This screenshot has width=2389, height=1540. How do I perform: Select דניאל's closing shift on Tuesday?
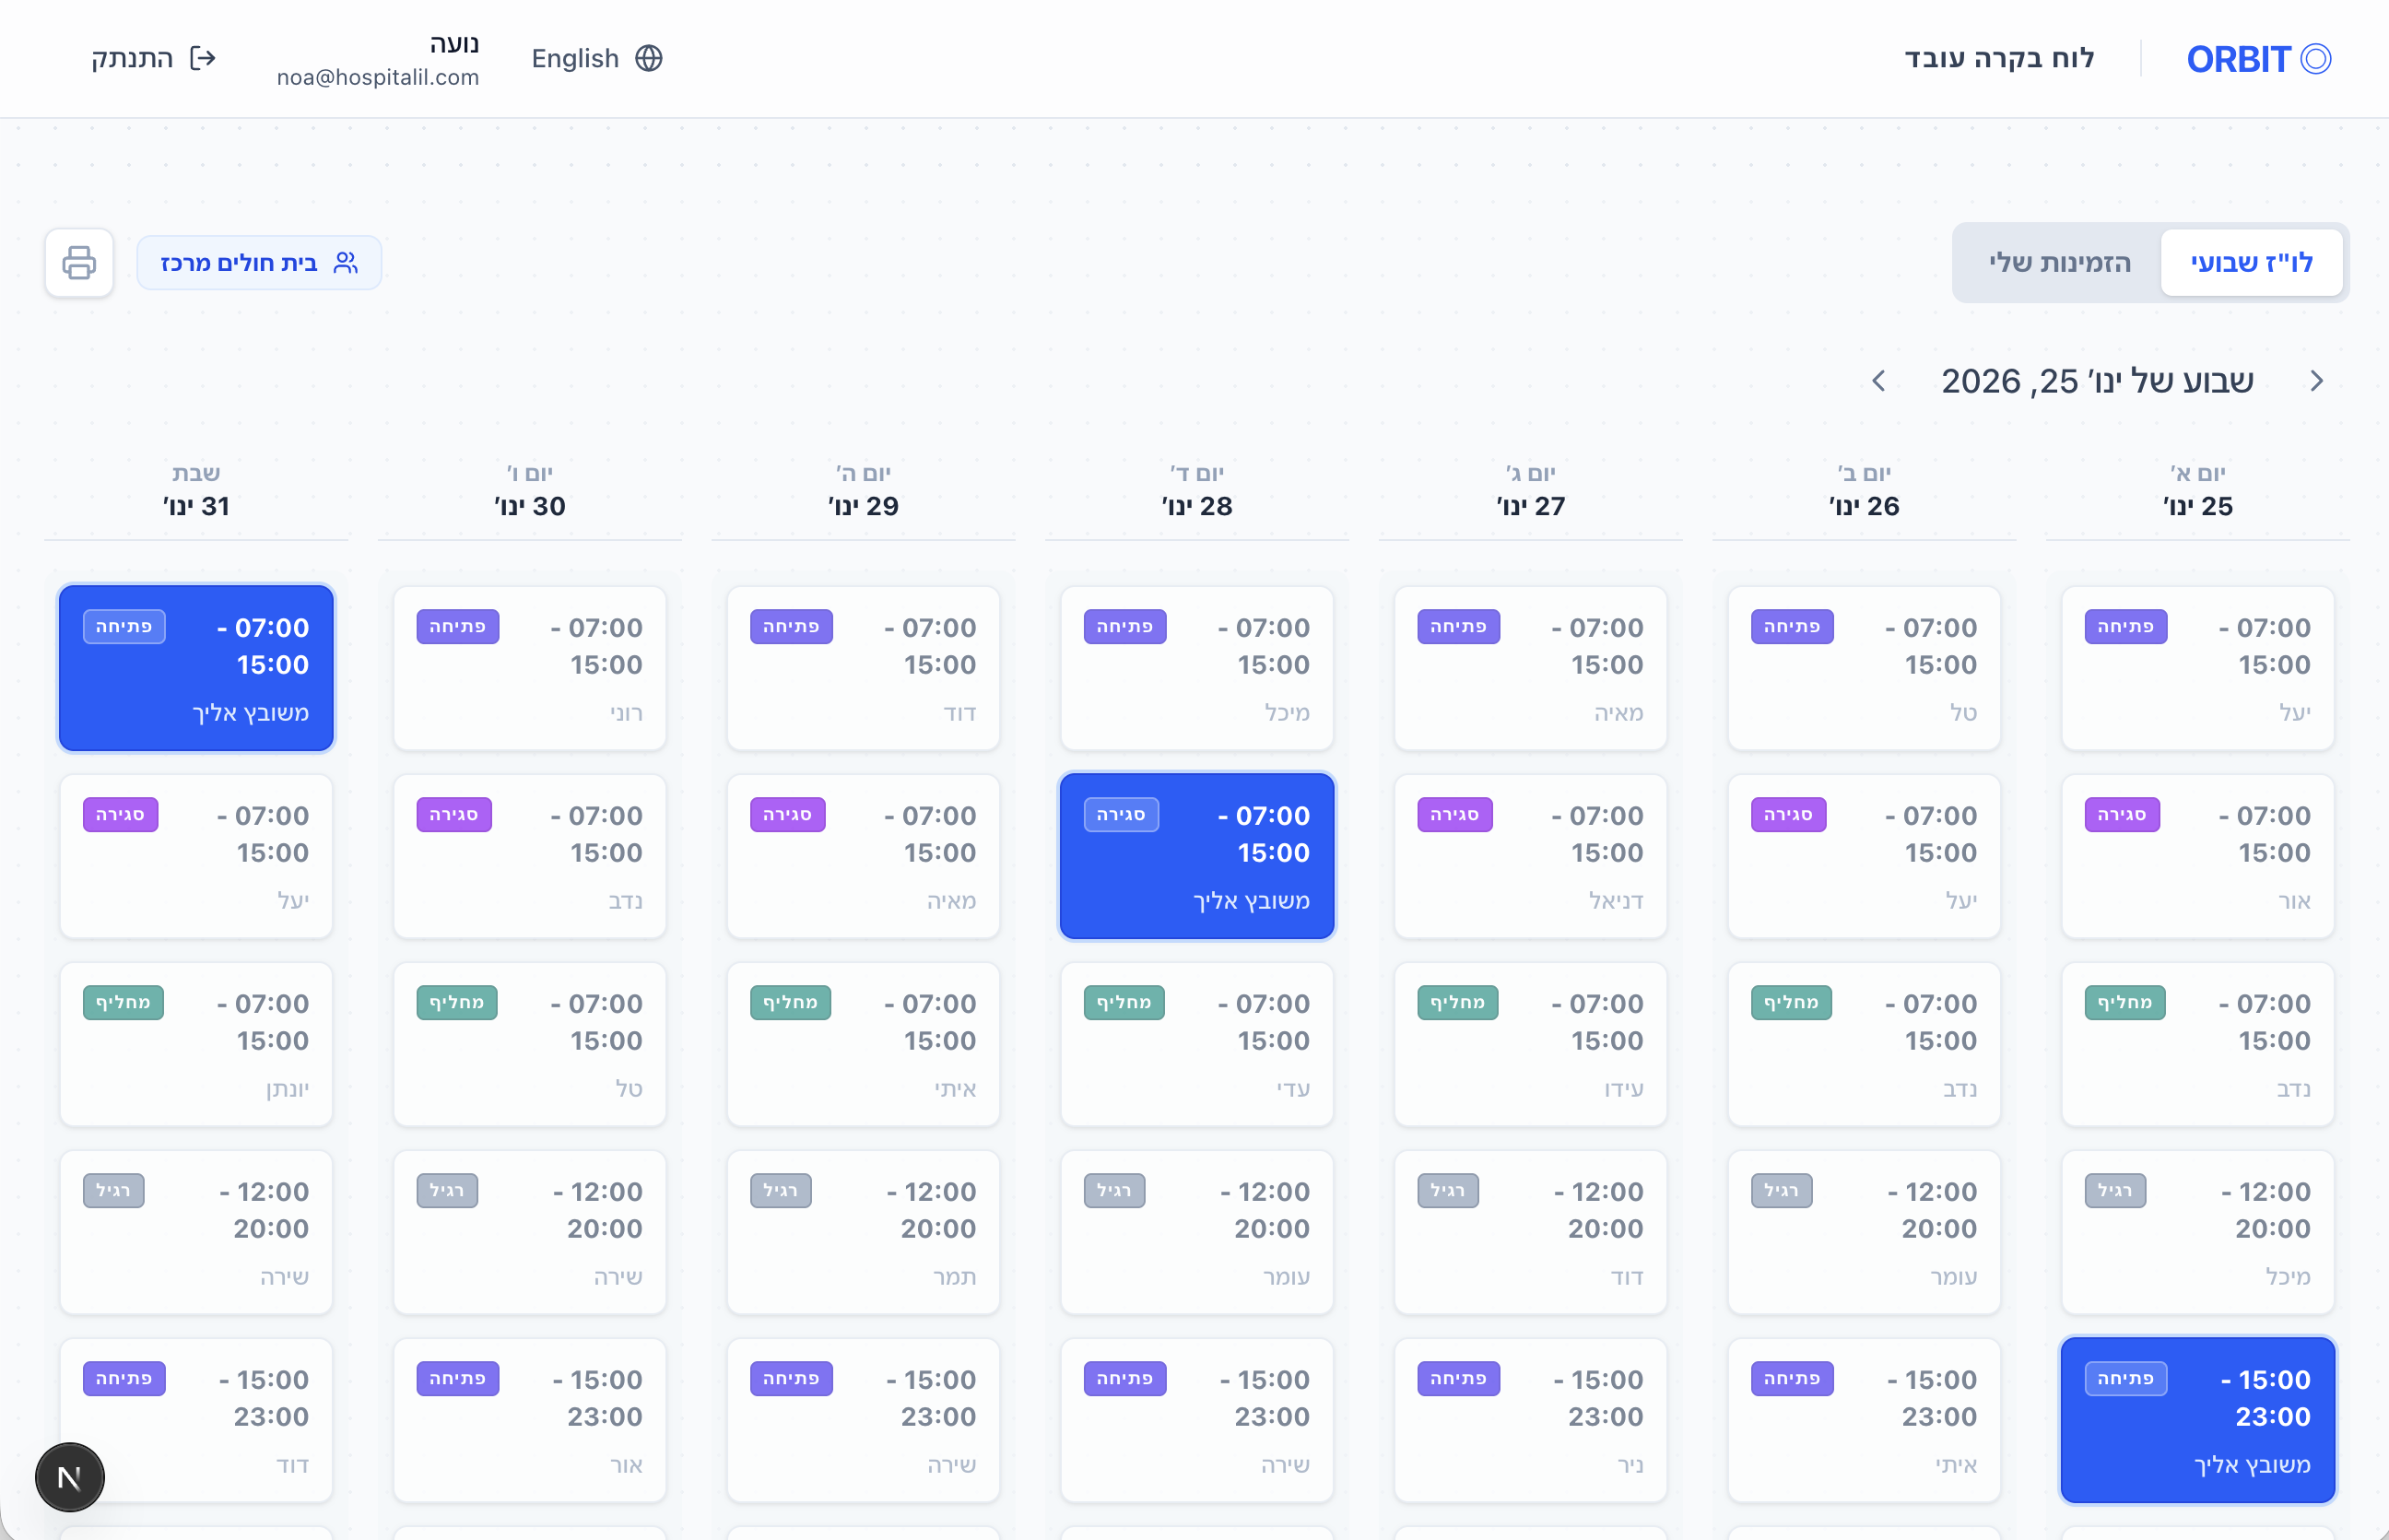(x=1530, y=856)
